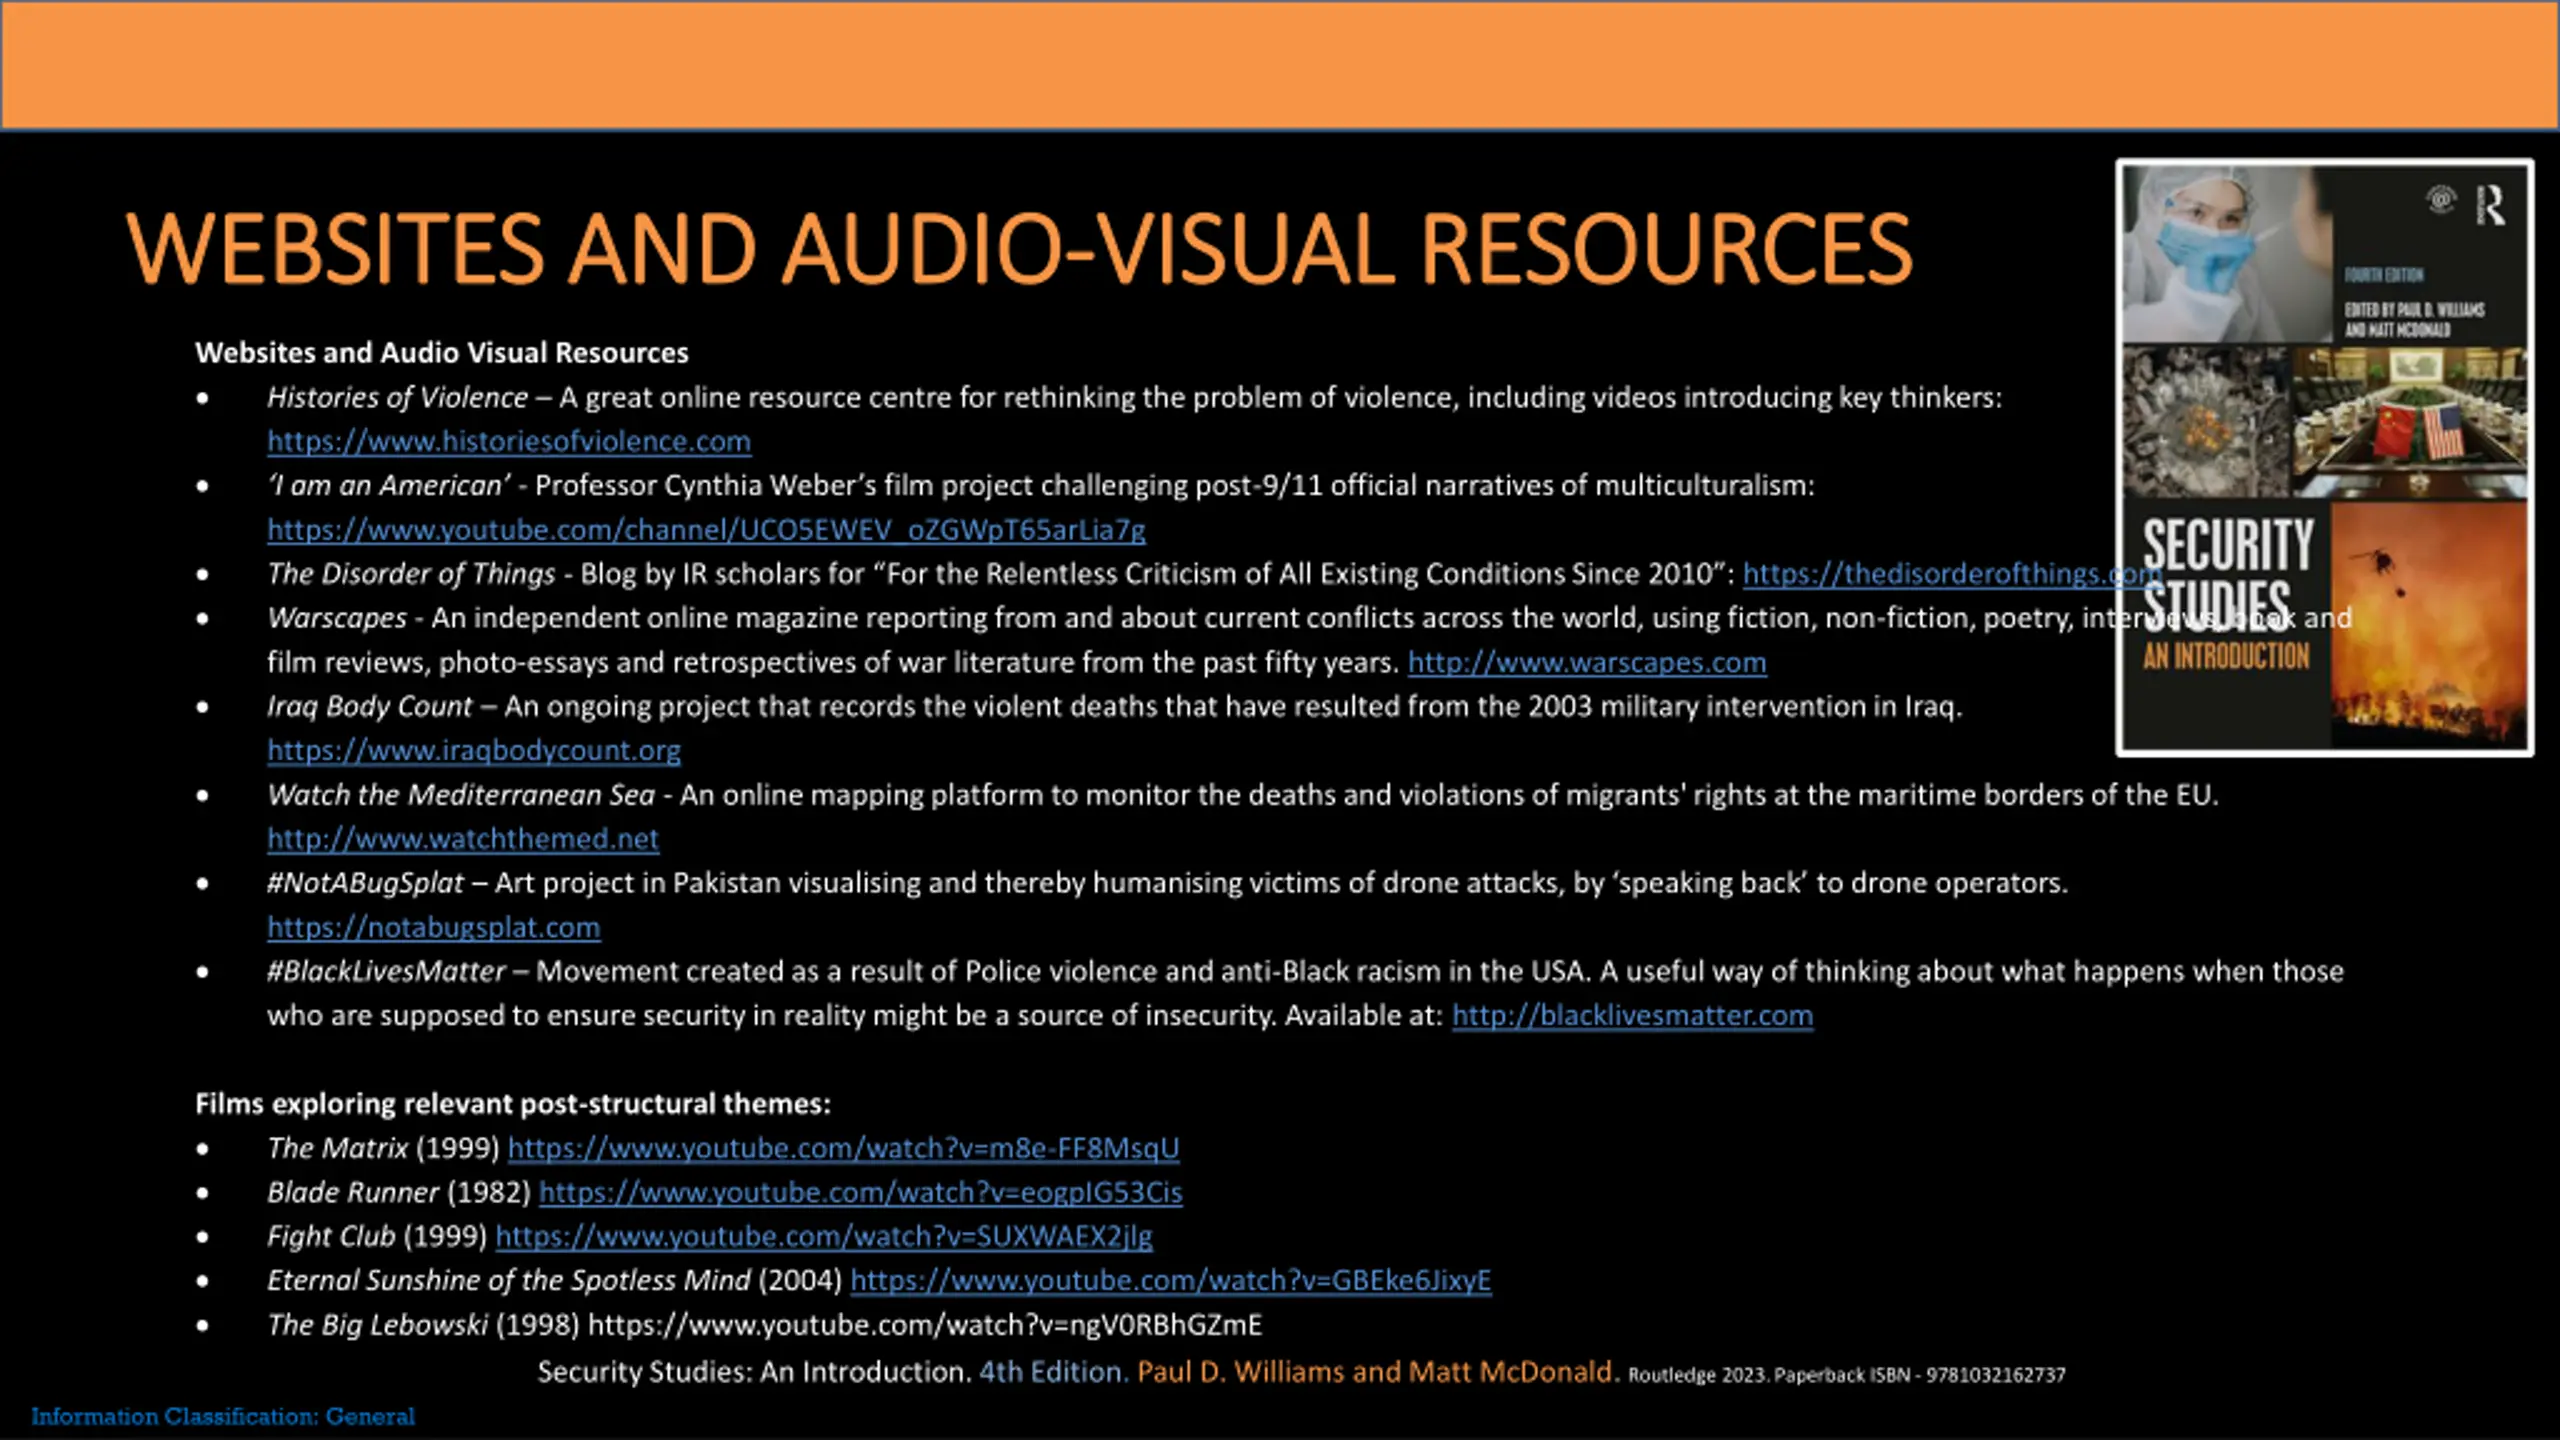Image resolution: width=2560 pixels, height=1440 pixels.
Task: Open the historiesofviolence.com link
Action: (x=509, y=441)
